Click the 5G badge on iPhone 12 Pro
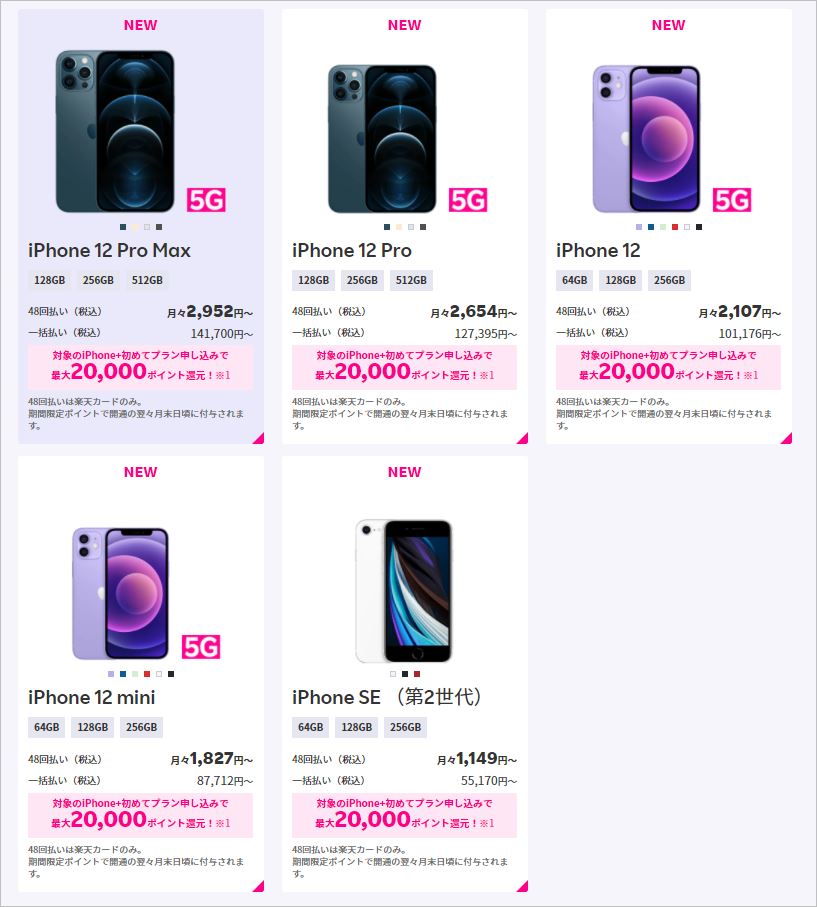Image resolution: width=817 pixels, height=907 pixels. tap(468, 200)
